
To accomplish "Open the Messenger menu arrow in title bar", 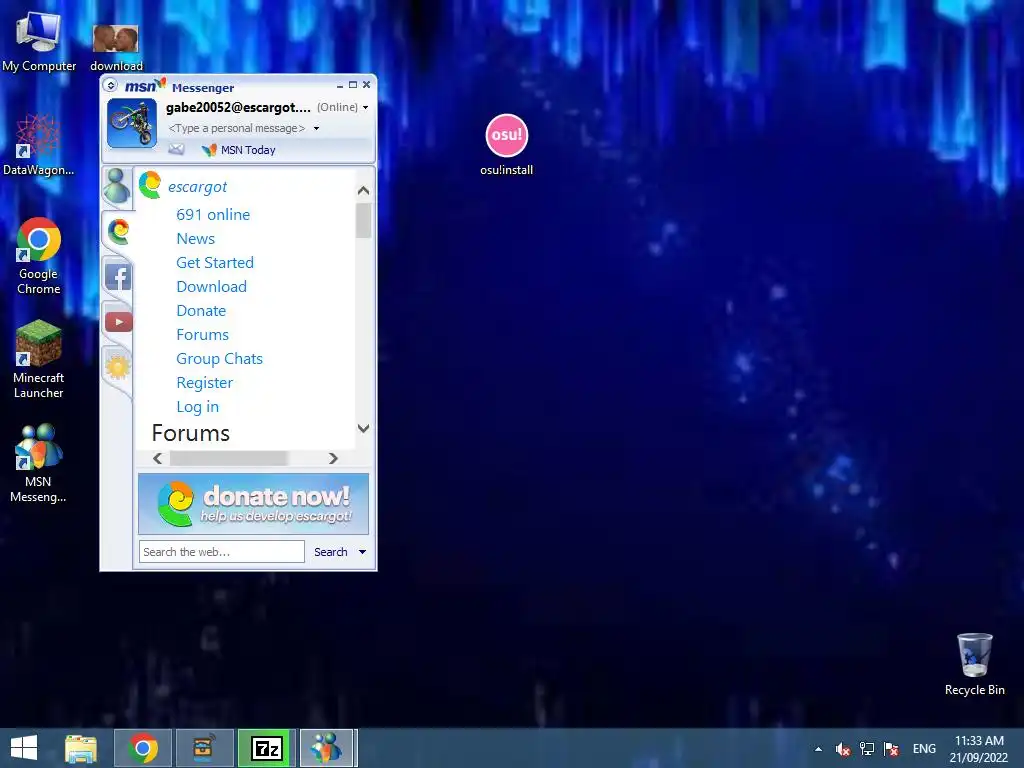I will (x=110, y=86).
